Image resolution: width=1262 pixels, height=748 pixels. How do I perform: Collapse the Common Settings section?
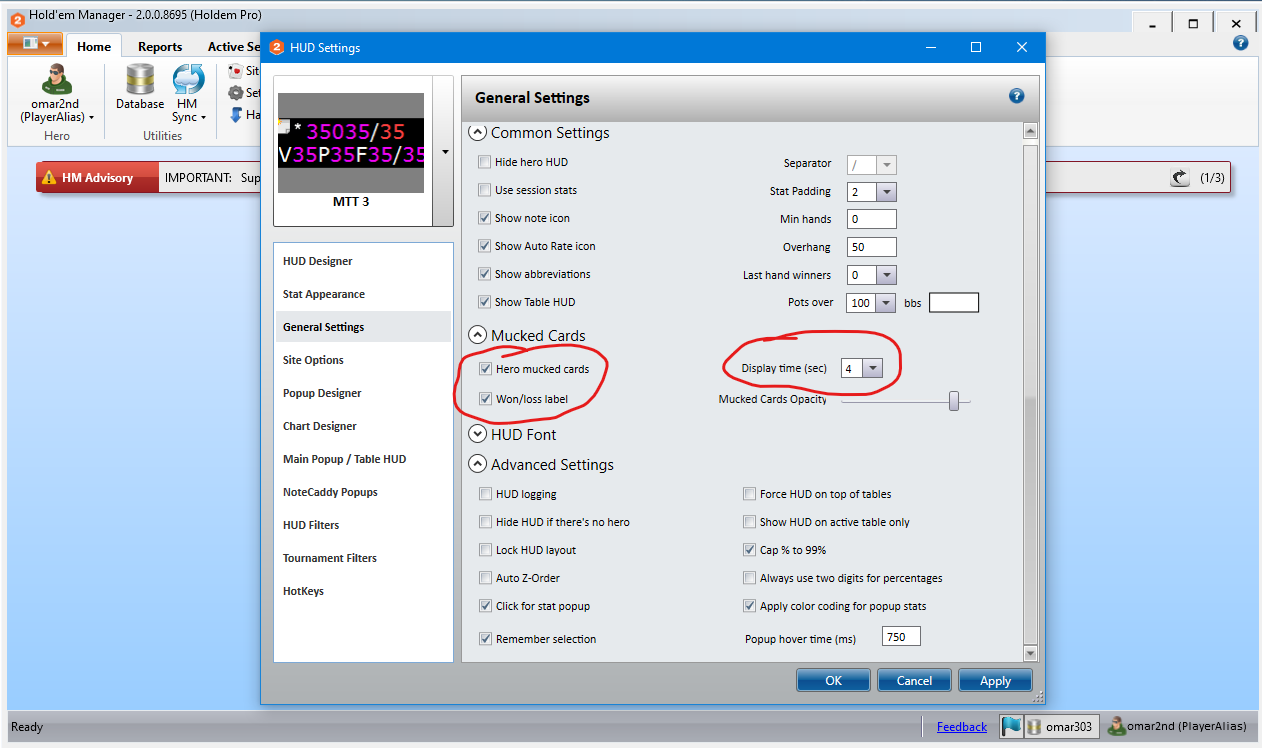click(x=477, y=133)
